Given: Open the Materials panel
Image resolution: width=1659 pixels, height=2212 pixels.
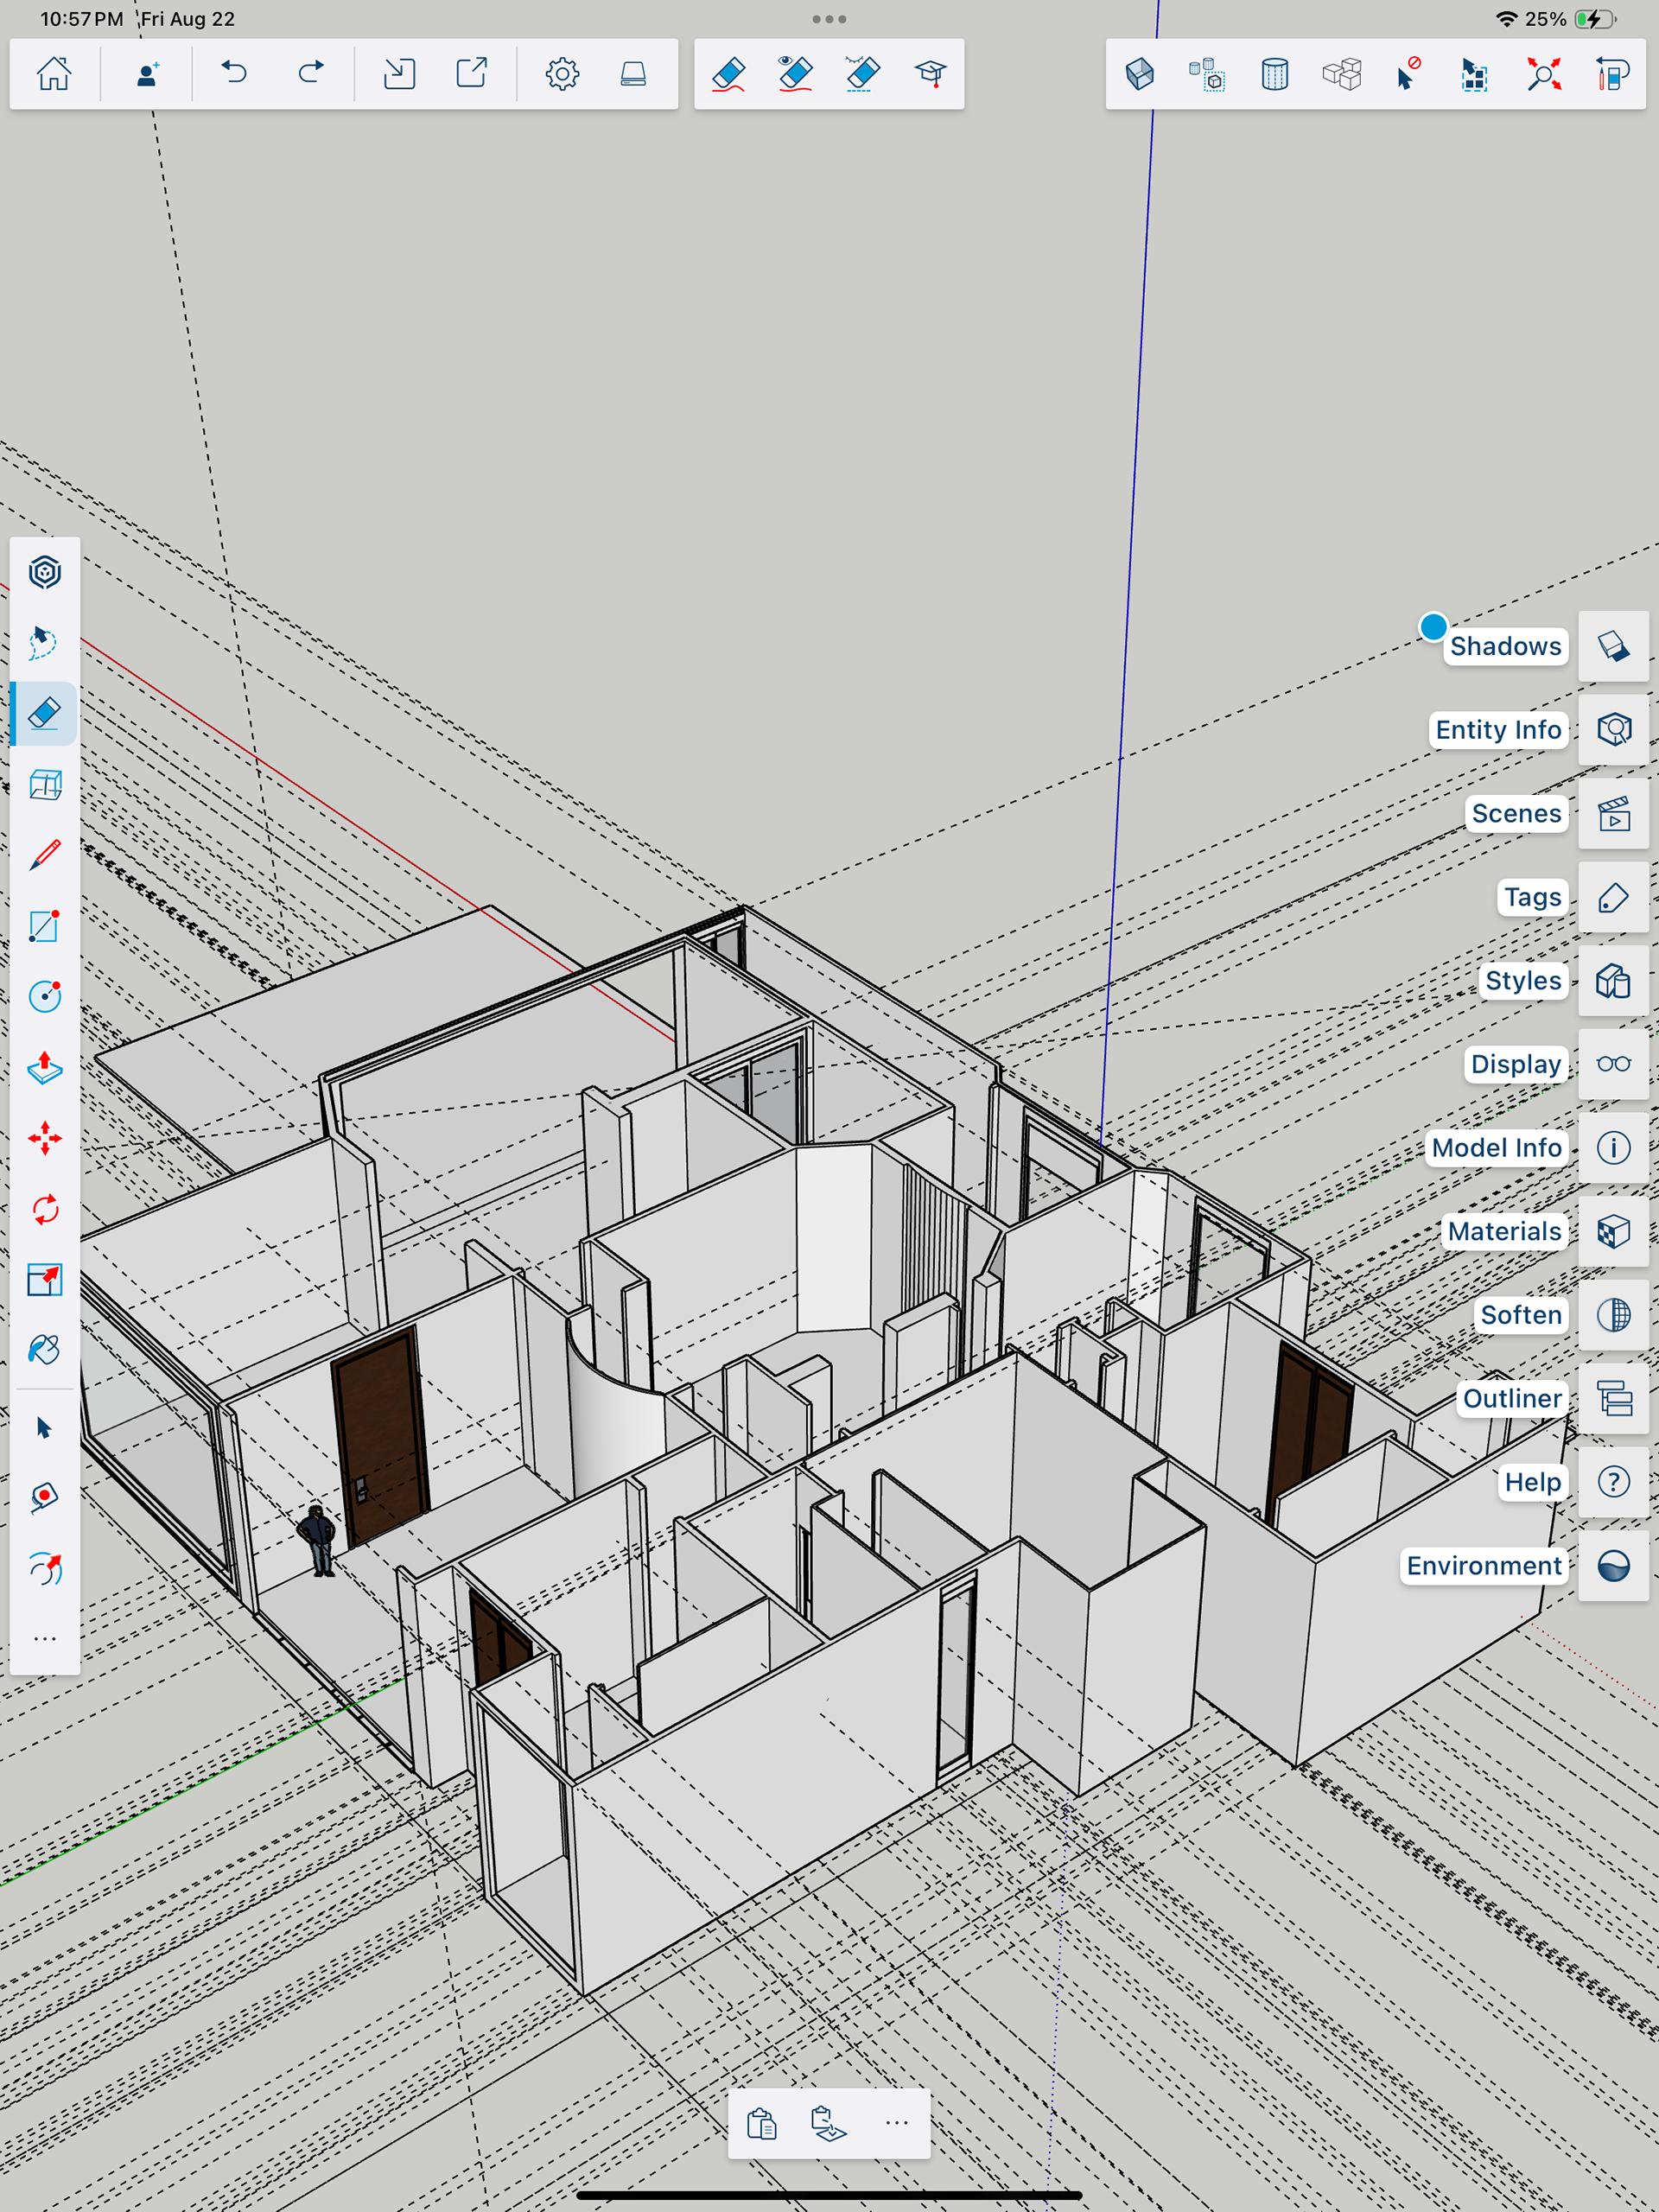Looking at the screenshot, I should click(x=1613, y=1232).
